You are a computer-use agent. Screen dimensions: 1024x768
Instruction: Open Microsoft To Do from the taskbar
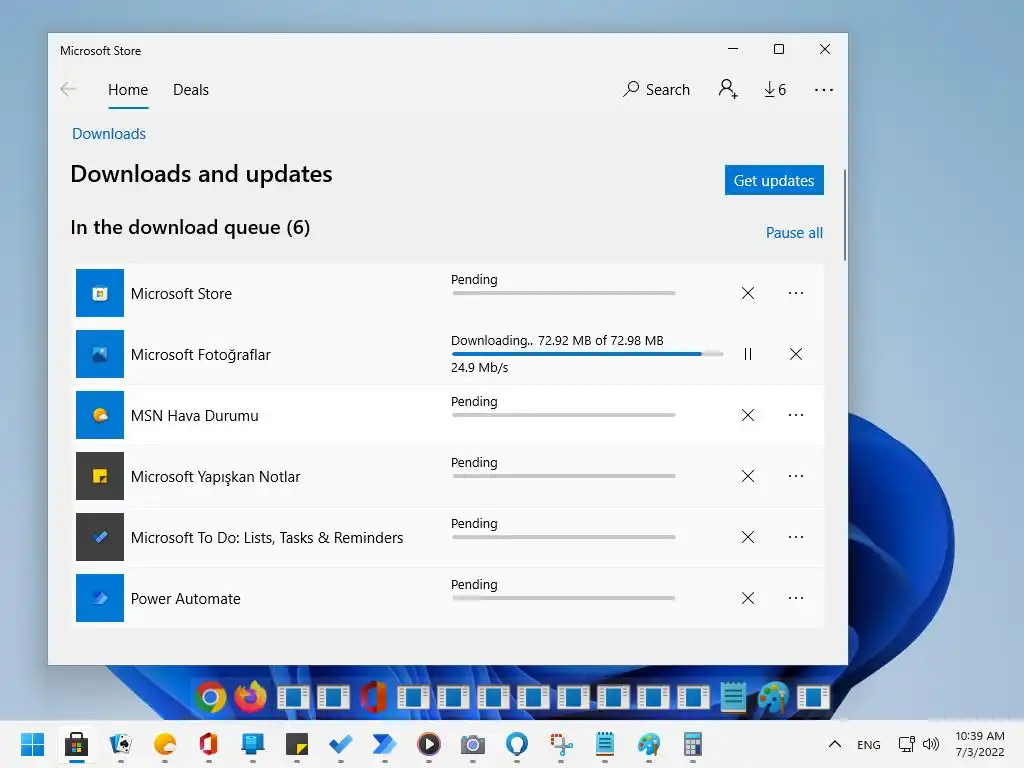pyautogui.click(x=340, y=744)
